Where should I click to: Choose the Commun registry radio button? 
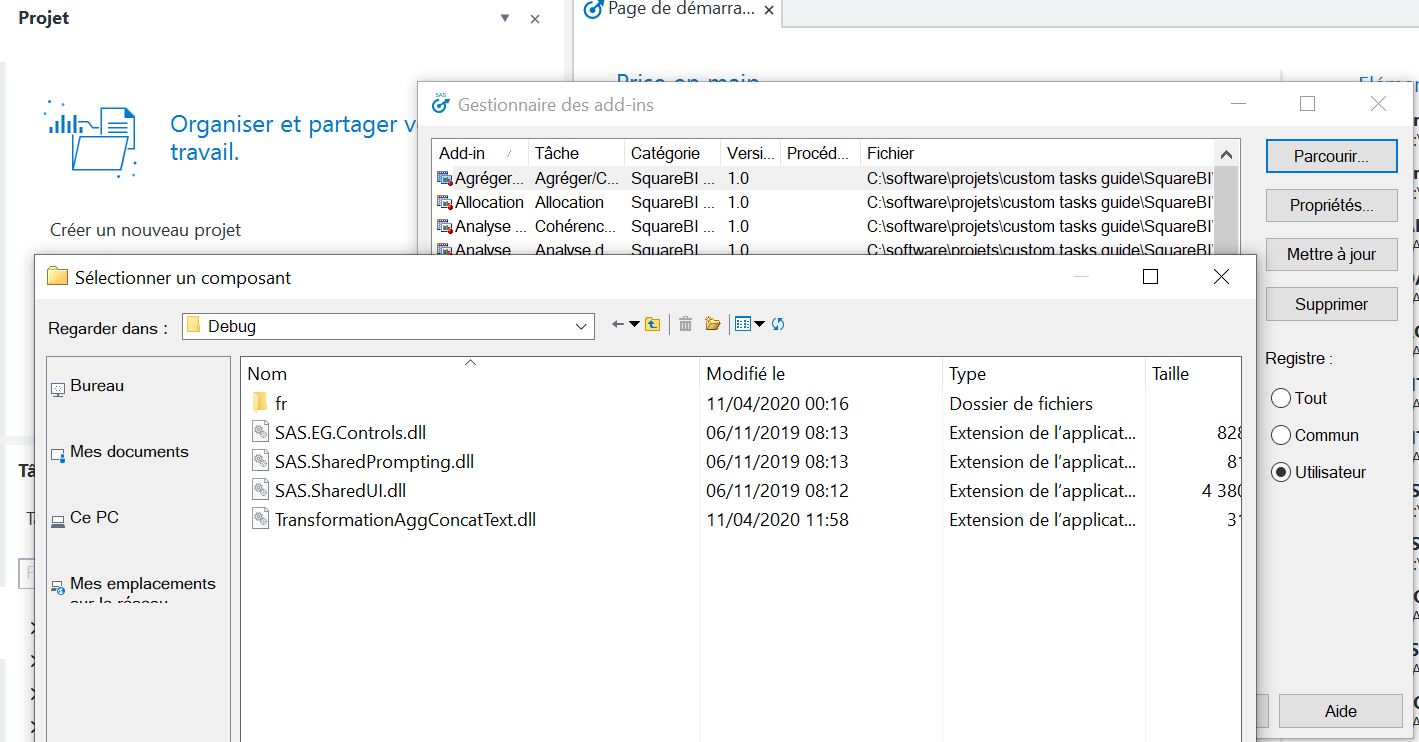(x=1281, y=435)
